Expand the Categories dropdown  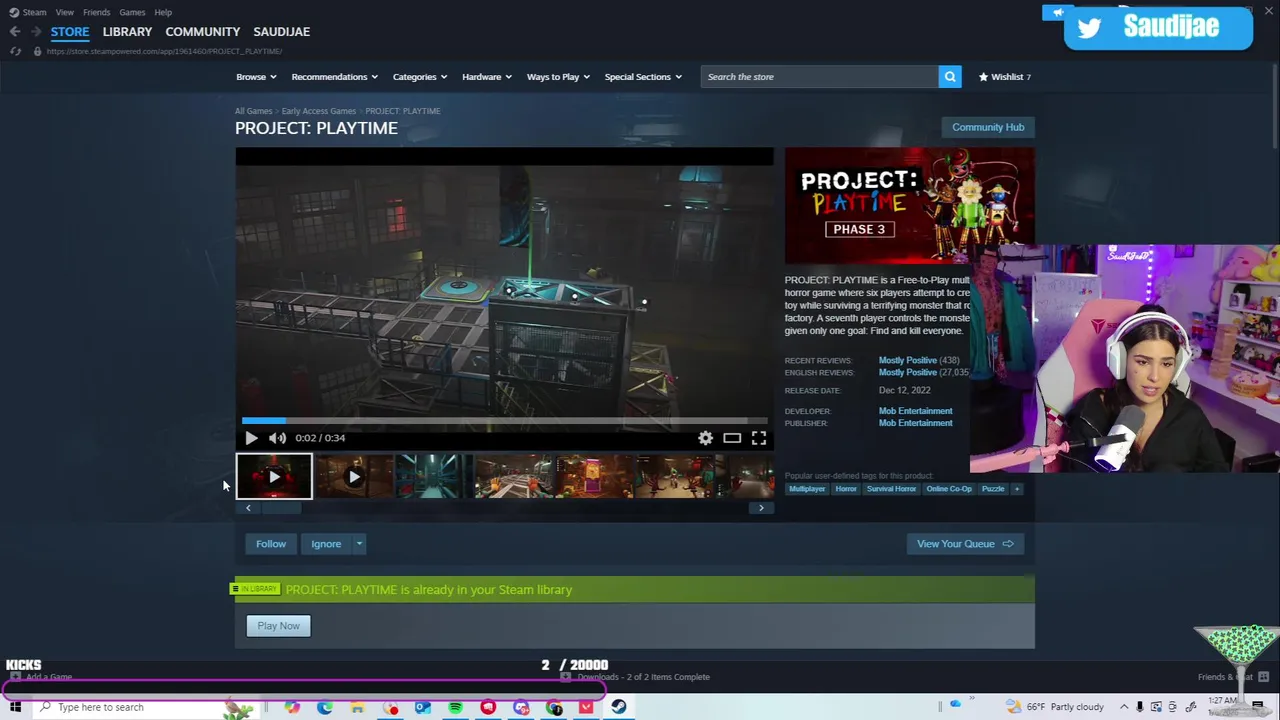point(419,77)
